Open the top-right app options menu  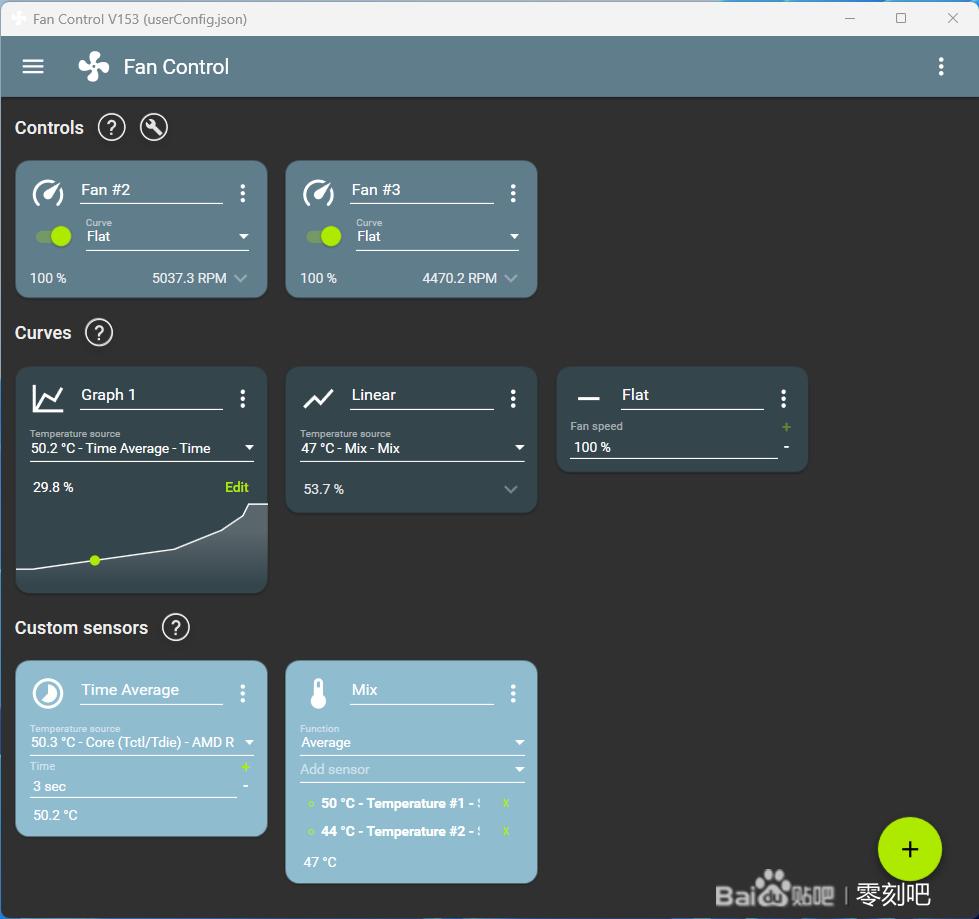point(941,66)
